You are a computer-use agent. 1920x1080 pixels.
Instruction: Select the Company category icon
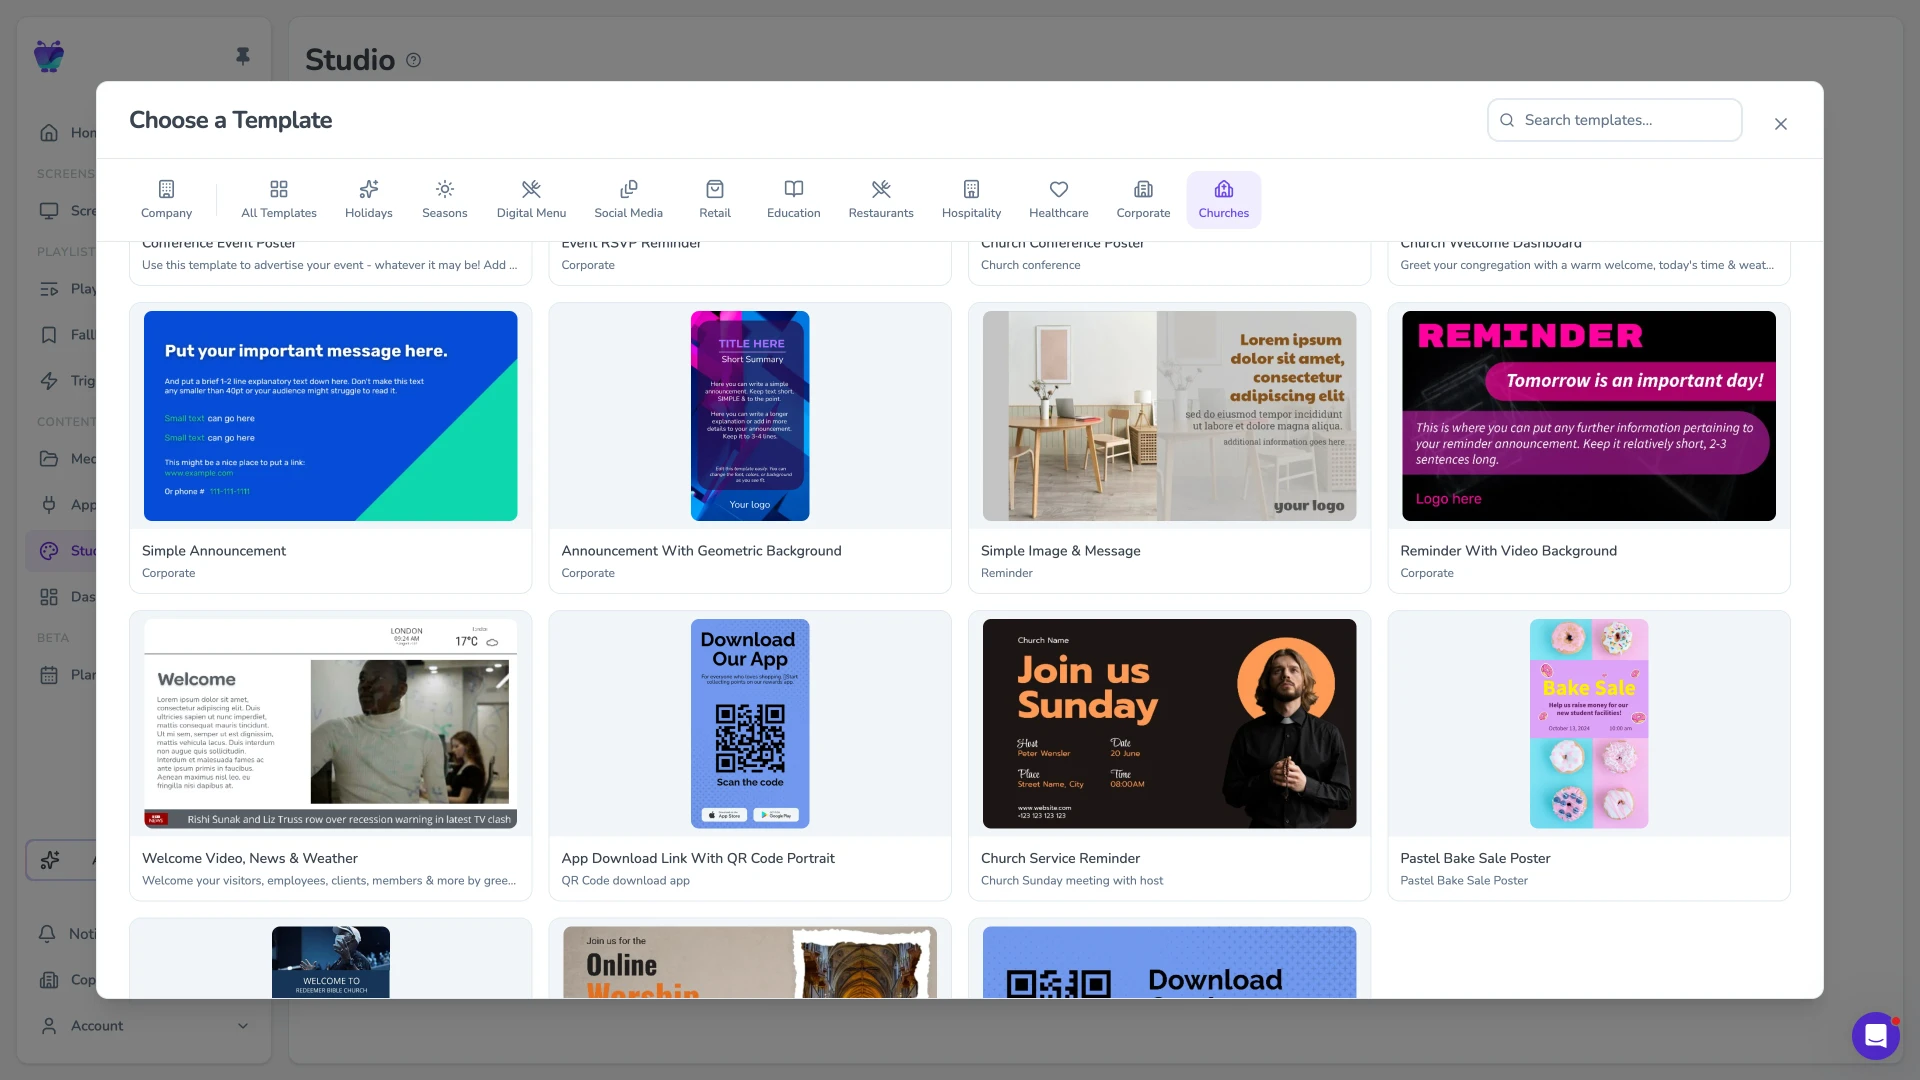166,189
